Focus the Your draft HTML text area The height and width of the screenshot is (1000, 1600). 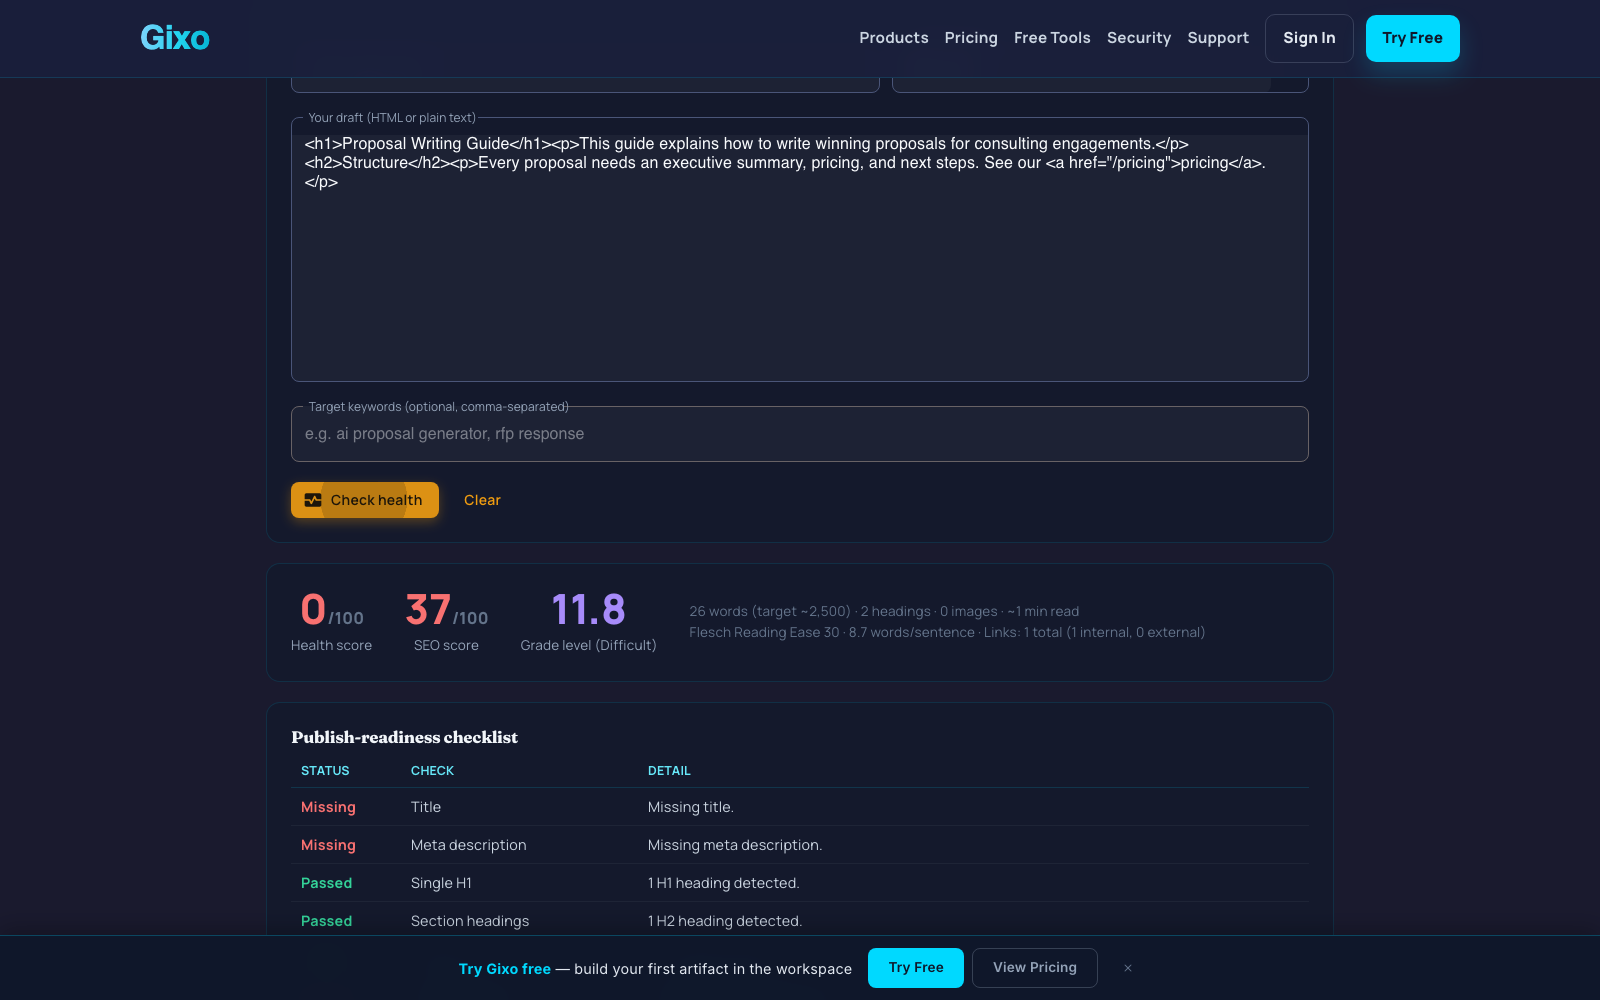tap(800, 250)
